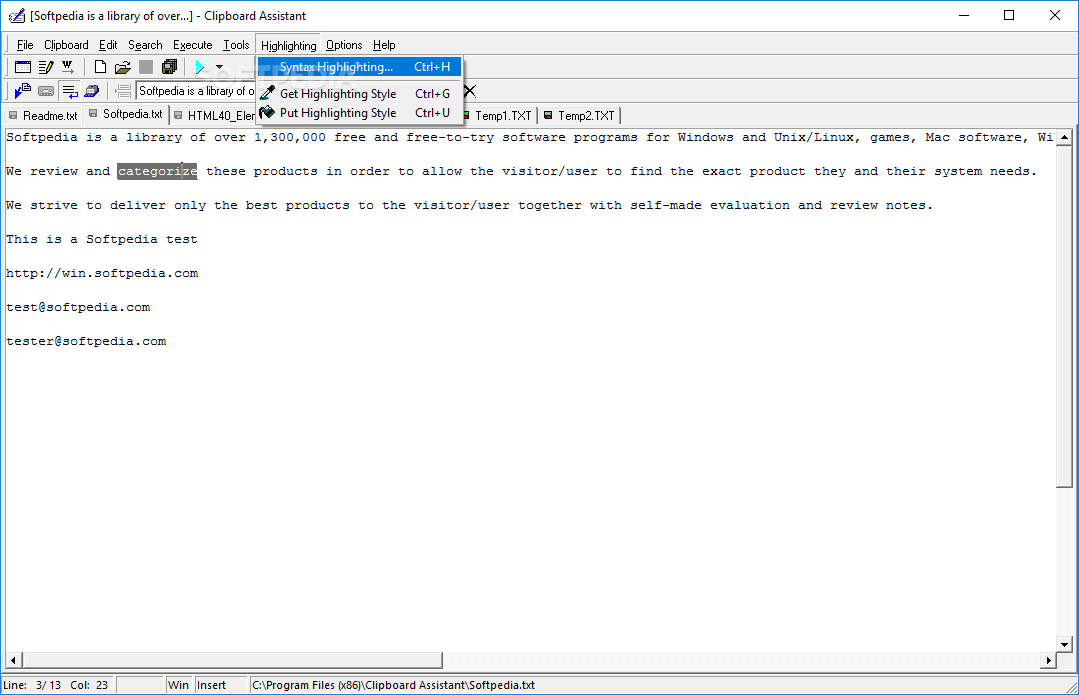
Task: Switch to the Readme.txt tab
Action: (x=43, y=116)
